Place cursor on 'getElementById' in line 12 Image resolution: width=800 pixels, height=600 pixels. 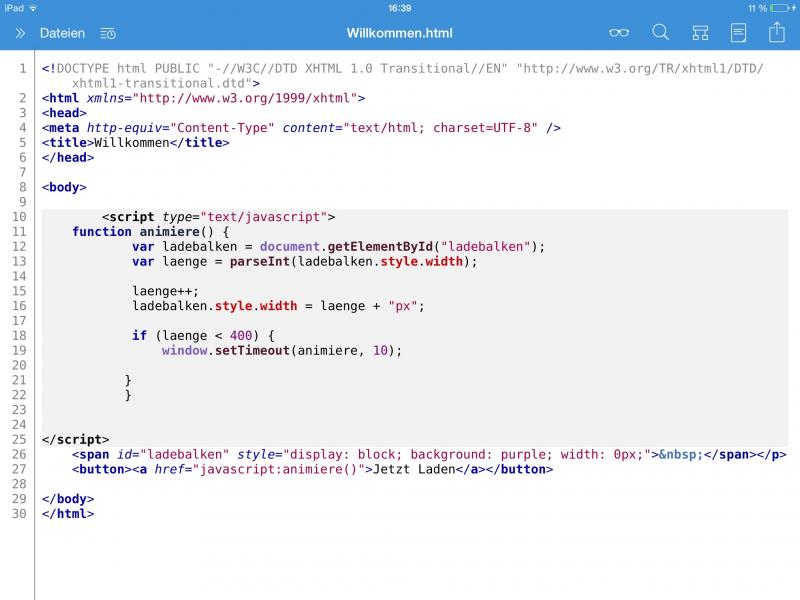384,247
